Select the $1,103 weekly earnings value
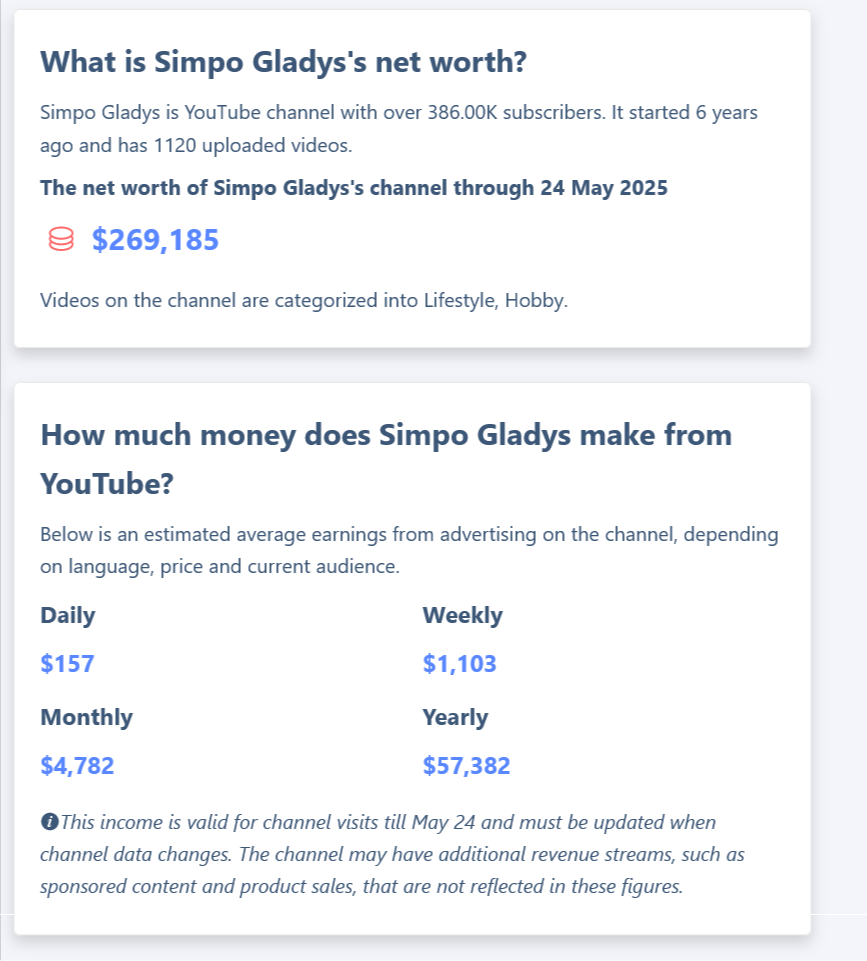 pyautogui.click(x=460, y=663)
